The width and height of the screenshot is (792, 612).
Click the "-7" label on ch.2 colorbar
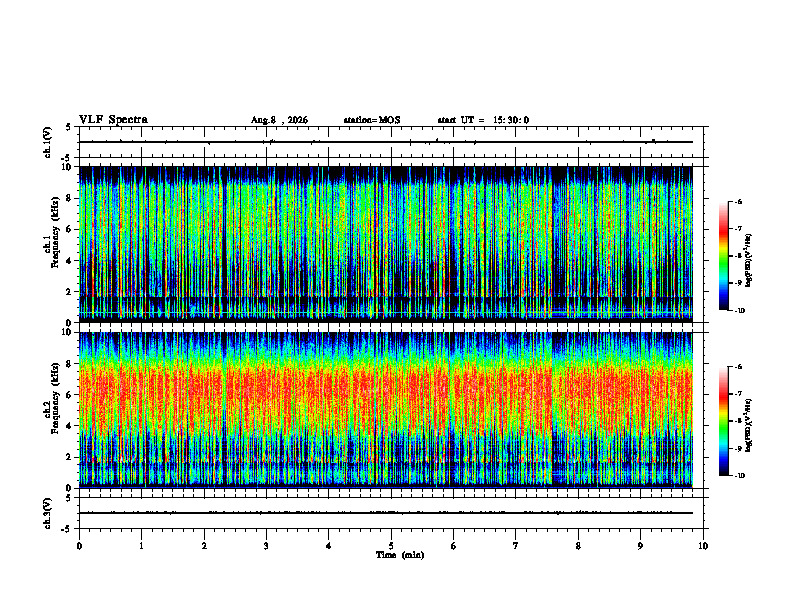point(738,394)
